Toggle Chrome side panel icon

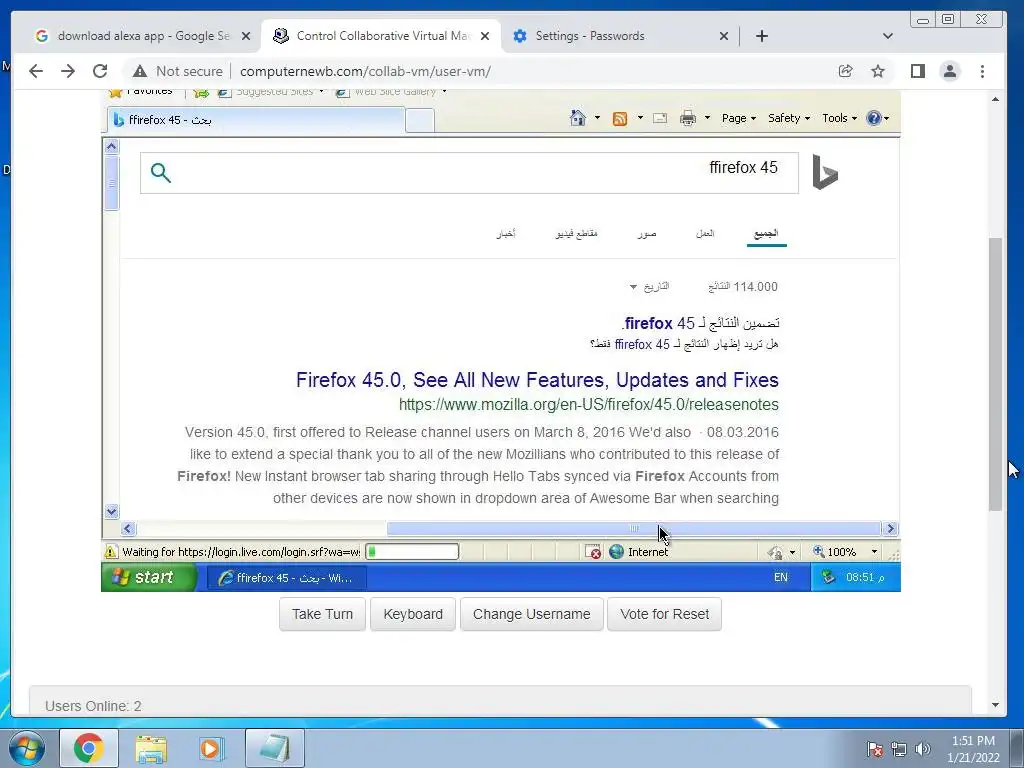point(918,71)
